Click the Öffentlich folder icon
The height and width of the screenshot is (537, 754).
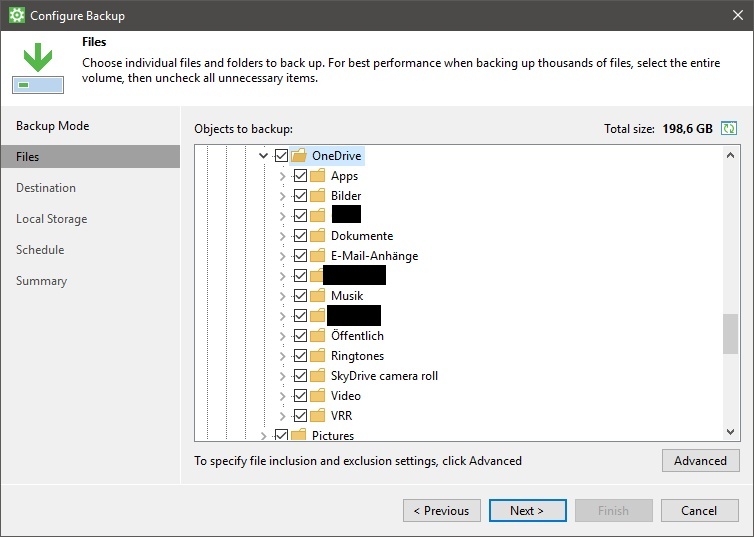coord(317,336)
